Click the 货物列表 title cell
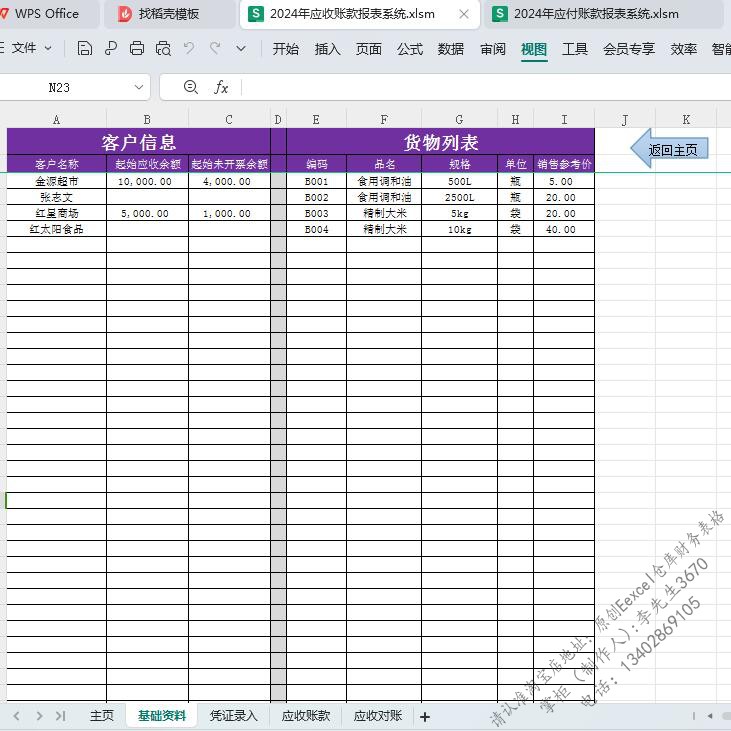The width and height of the screenshot is (731, 731). click(441, 142)
